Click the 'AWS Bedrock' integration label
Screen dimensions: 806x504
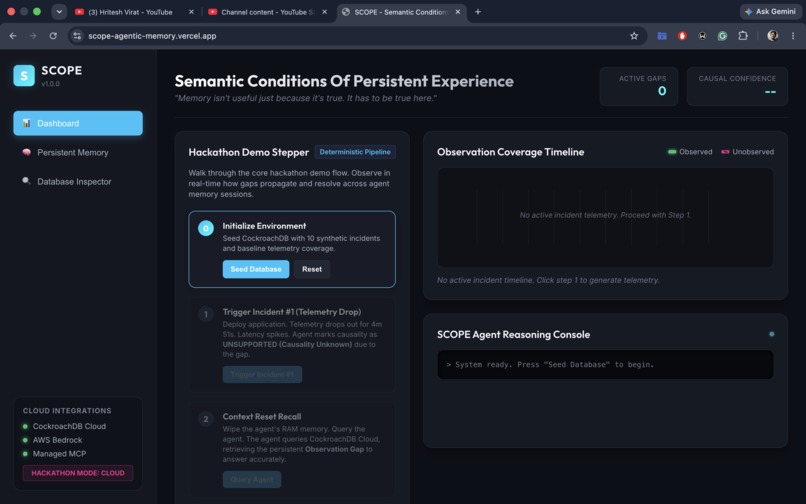tap(58, 440)
